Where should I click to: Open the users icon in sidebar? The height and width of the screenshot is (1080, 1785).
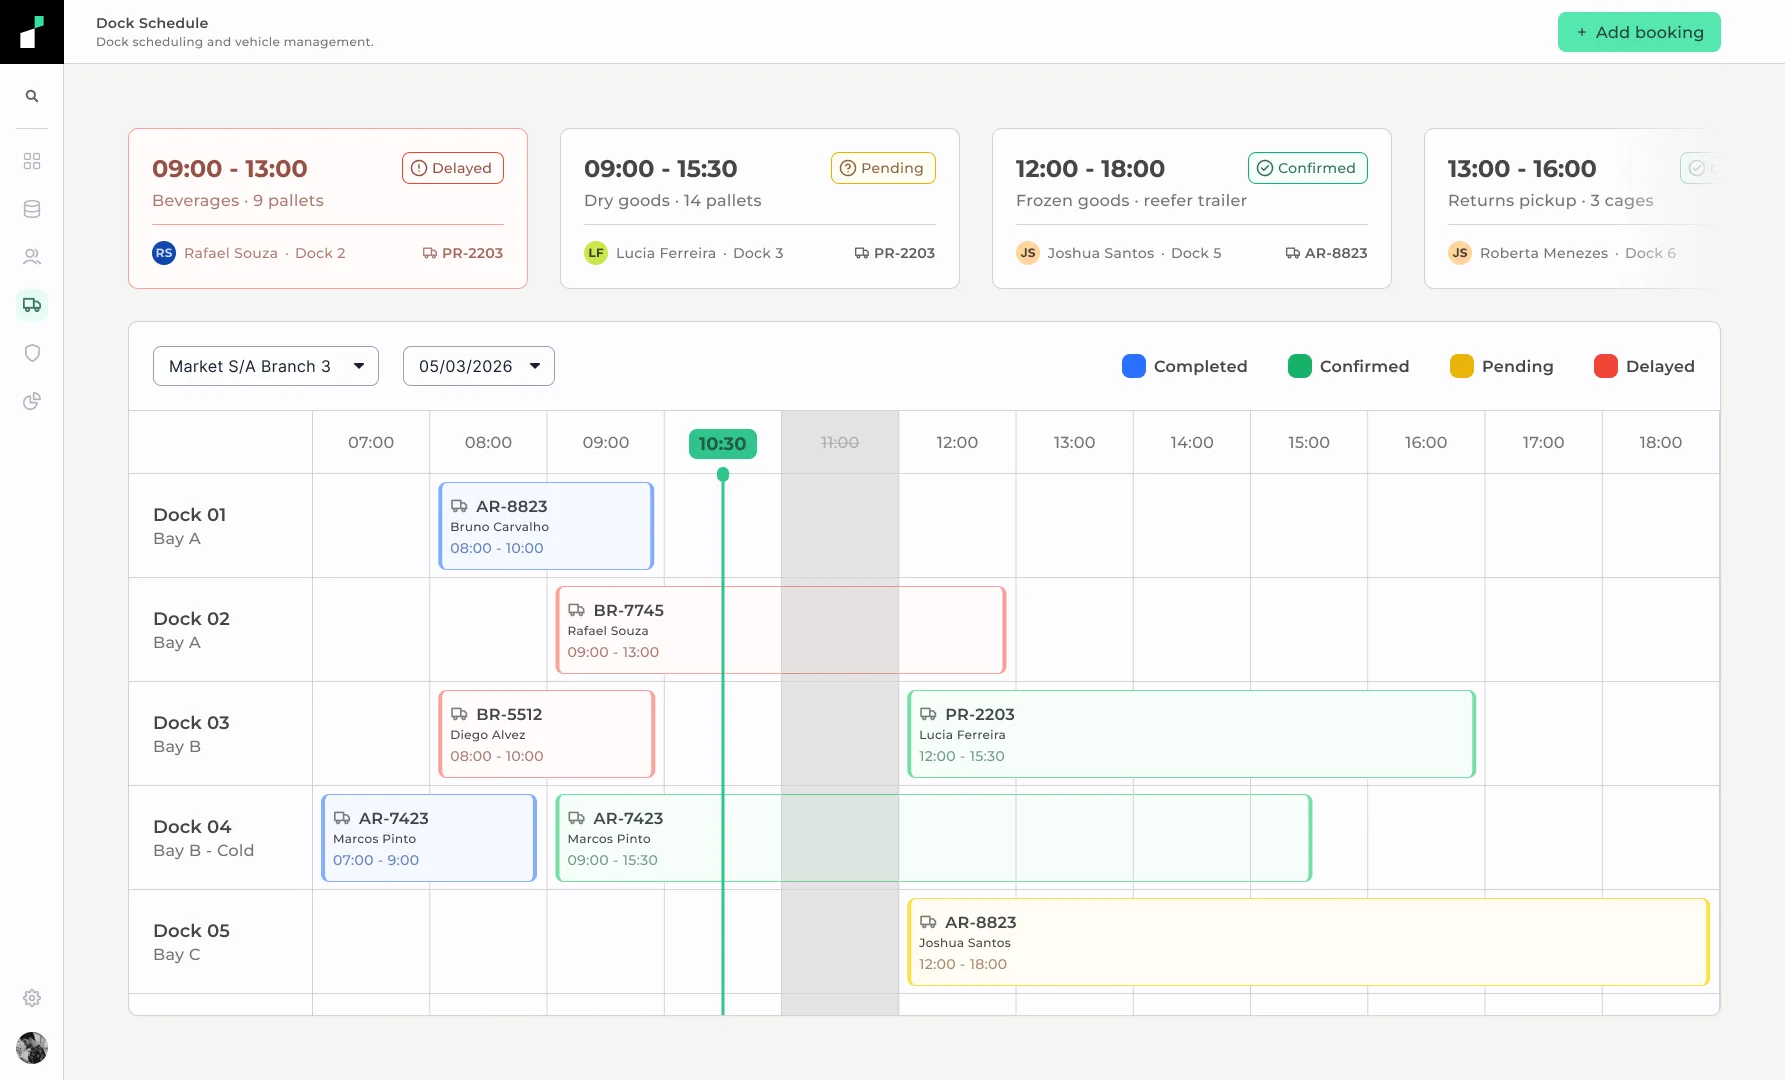[32, 257]
